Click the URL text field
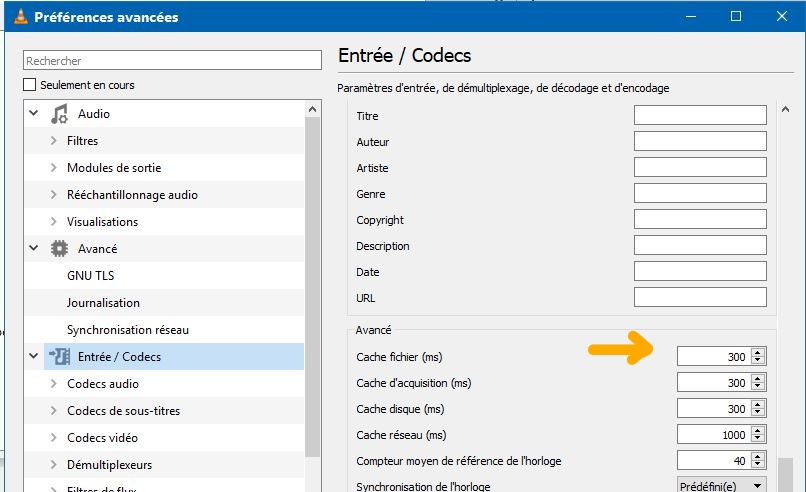This screenshot has height=492, width=806. coord(700,297)
